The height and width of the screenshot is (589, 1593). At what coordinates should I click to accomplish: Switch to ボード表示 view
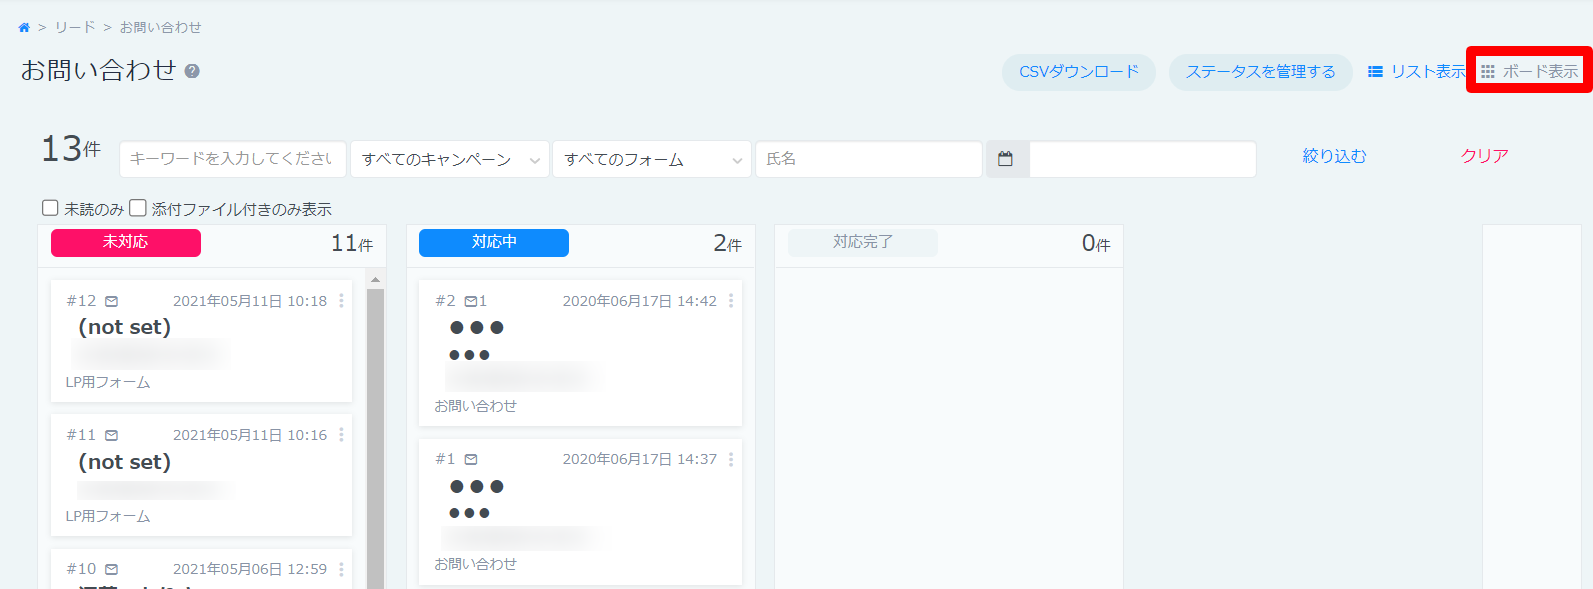[x=1530, y=72]
